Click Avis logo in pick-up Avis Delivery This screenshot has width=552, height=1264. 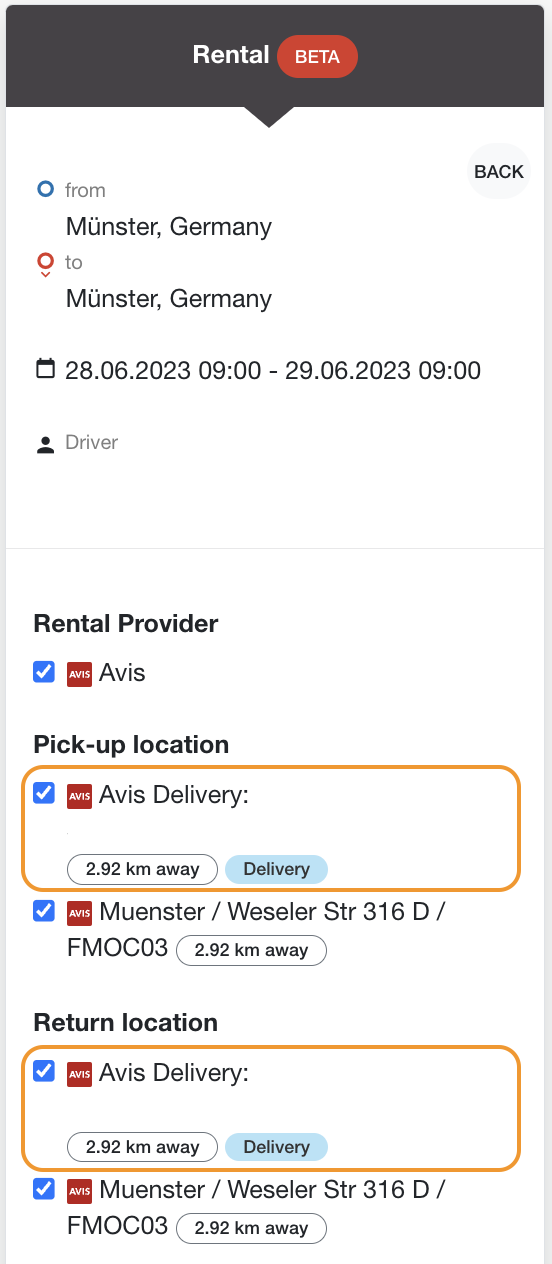79,796
